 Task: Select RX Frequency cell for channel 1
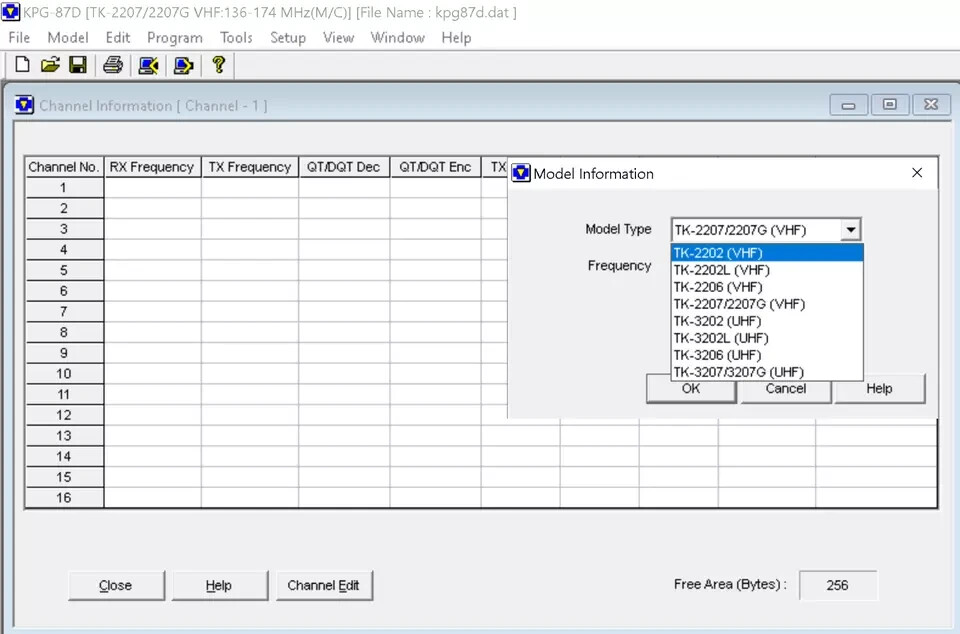tap(152, 188)
